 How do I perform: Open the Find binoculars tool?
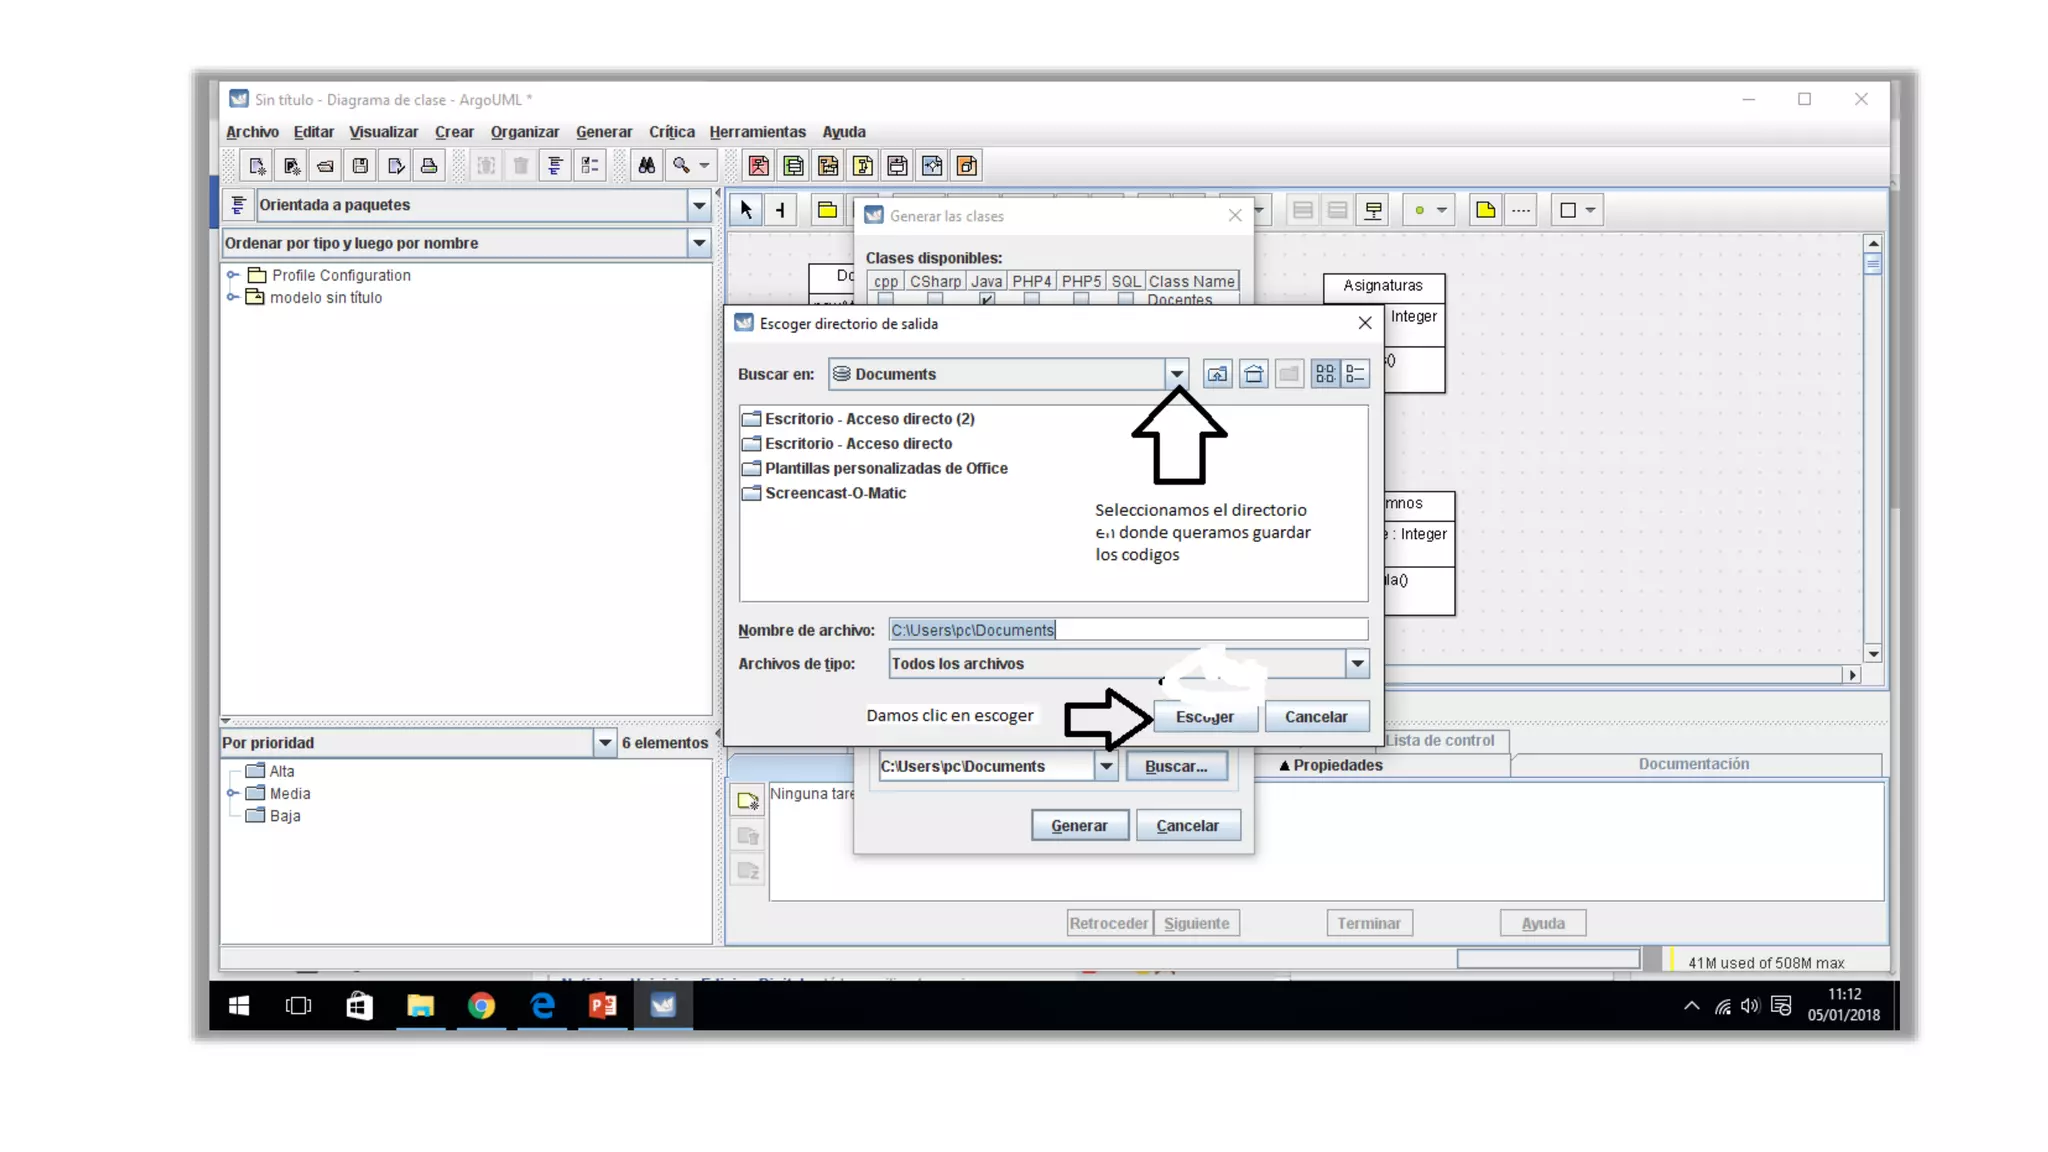[x=647, y=166]
